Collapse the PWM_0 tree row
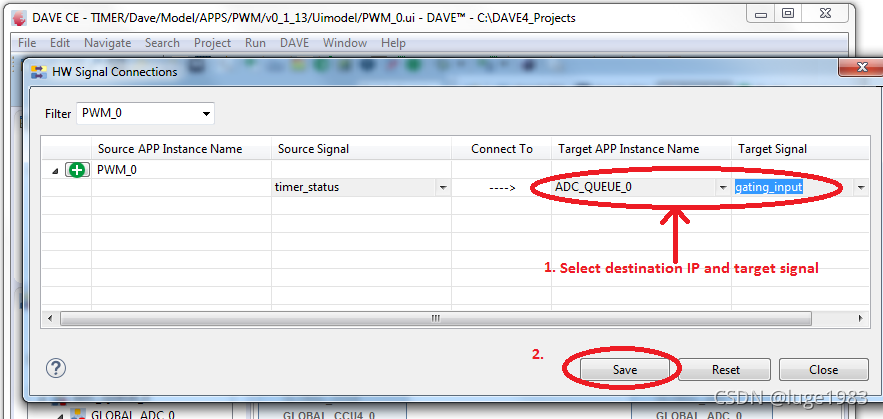The height and width of the screenshot is (419, 883). [55, 171]
